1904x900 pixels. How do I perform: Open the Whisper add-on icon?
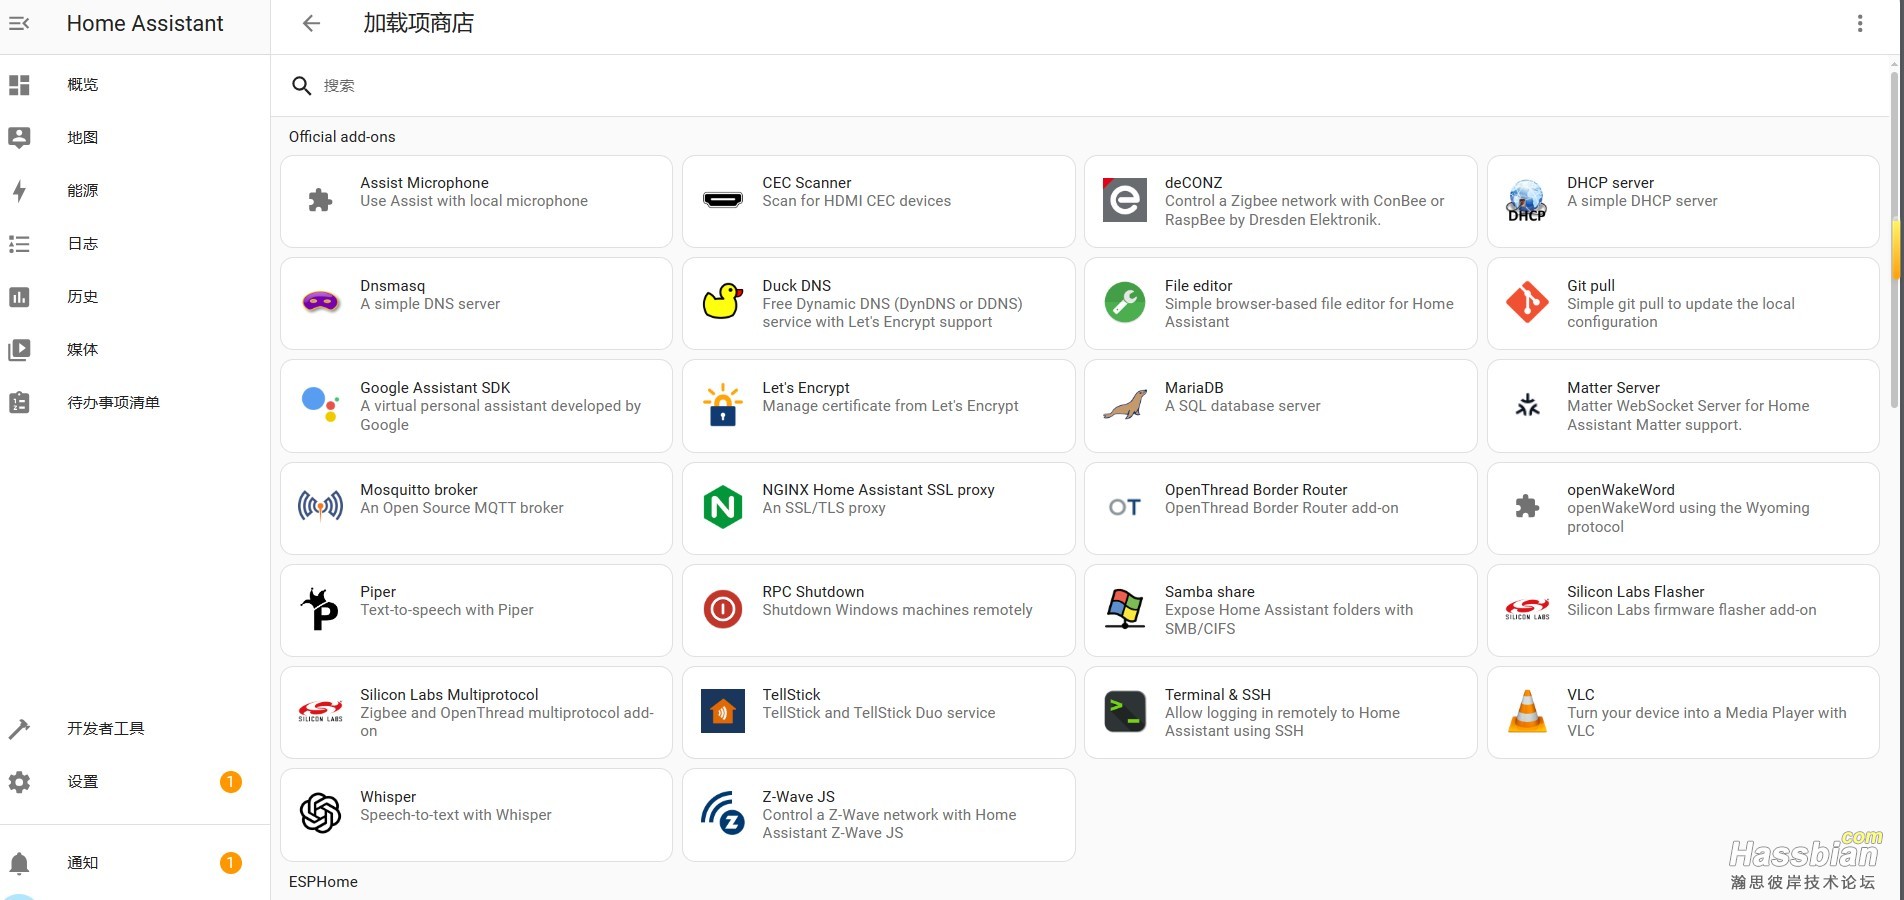(x=320, y=813)
